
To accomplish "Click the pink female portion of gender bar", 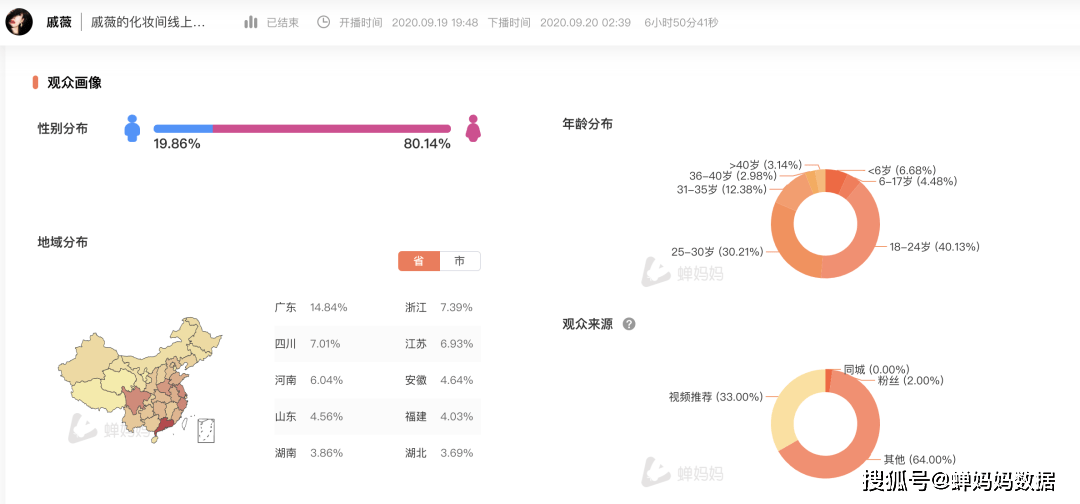I will [x=331, y=129].
